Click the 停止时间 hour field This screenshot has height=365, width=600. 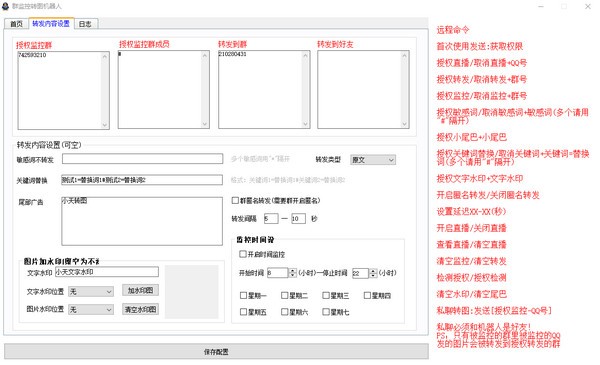point(360,273)
